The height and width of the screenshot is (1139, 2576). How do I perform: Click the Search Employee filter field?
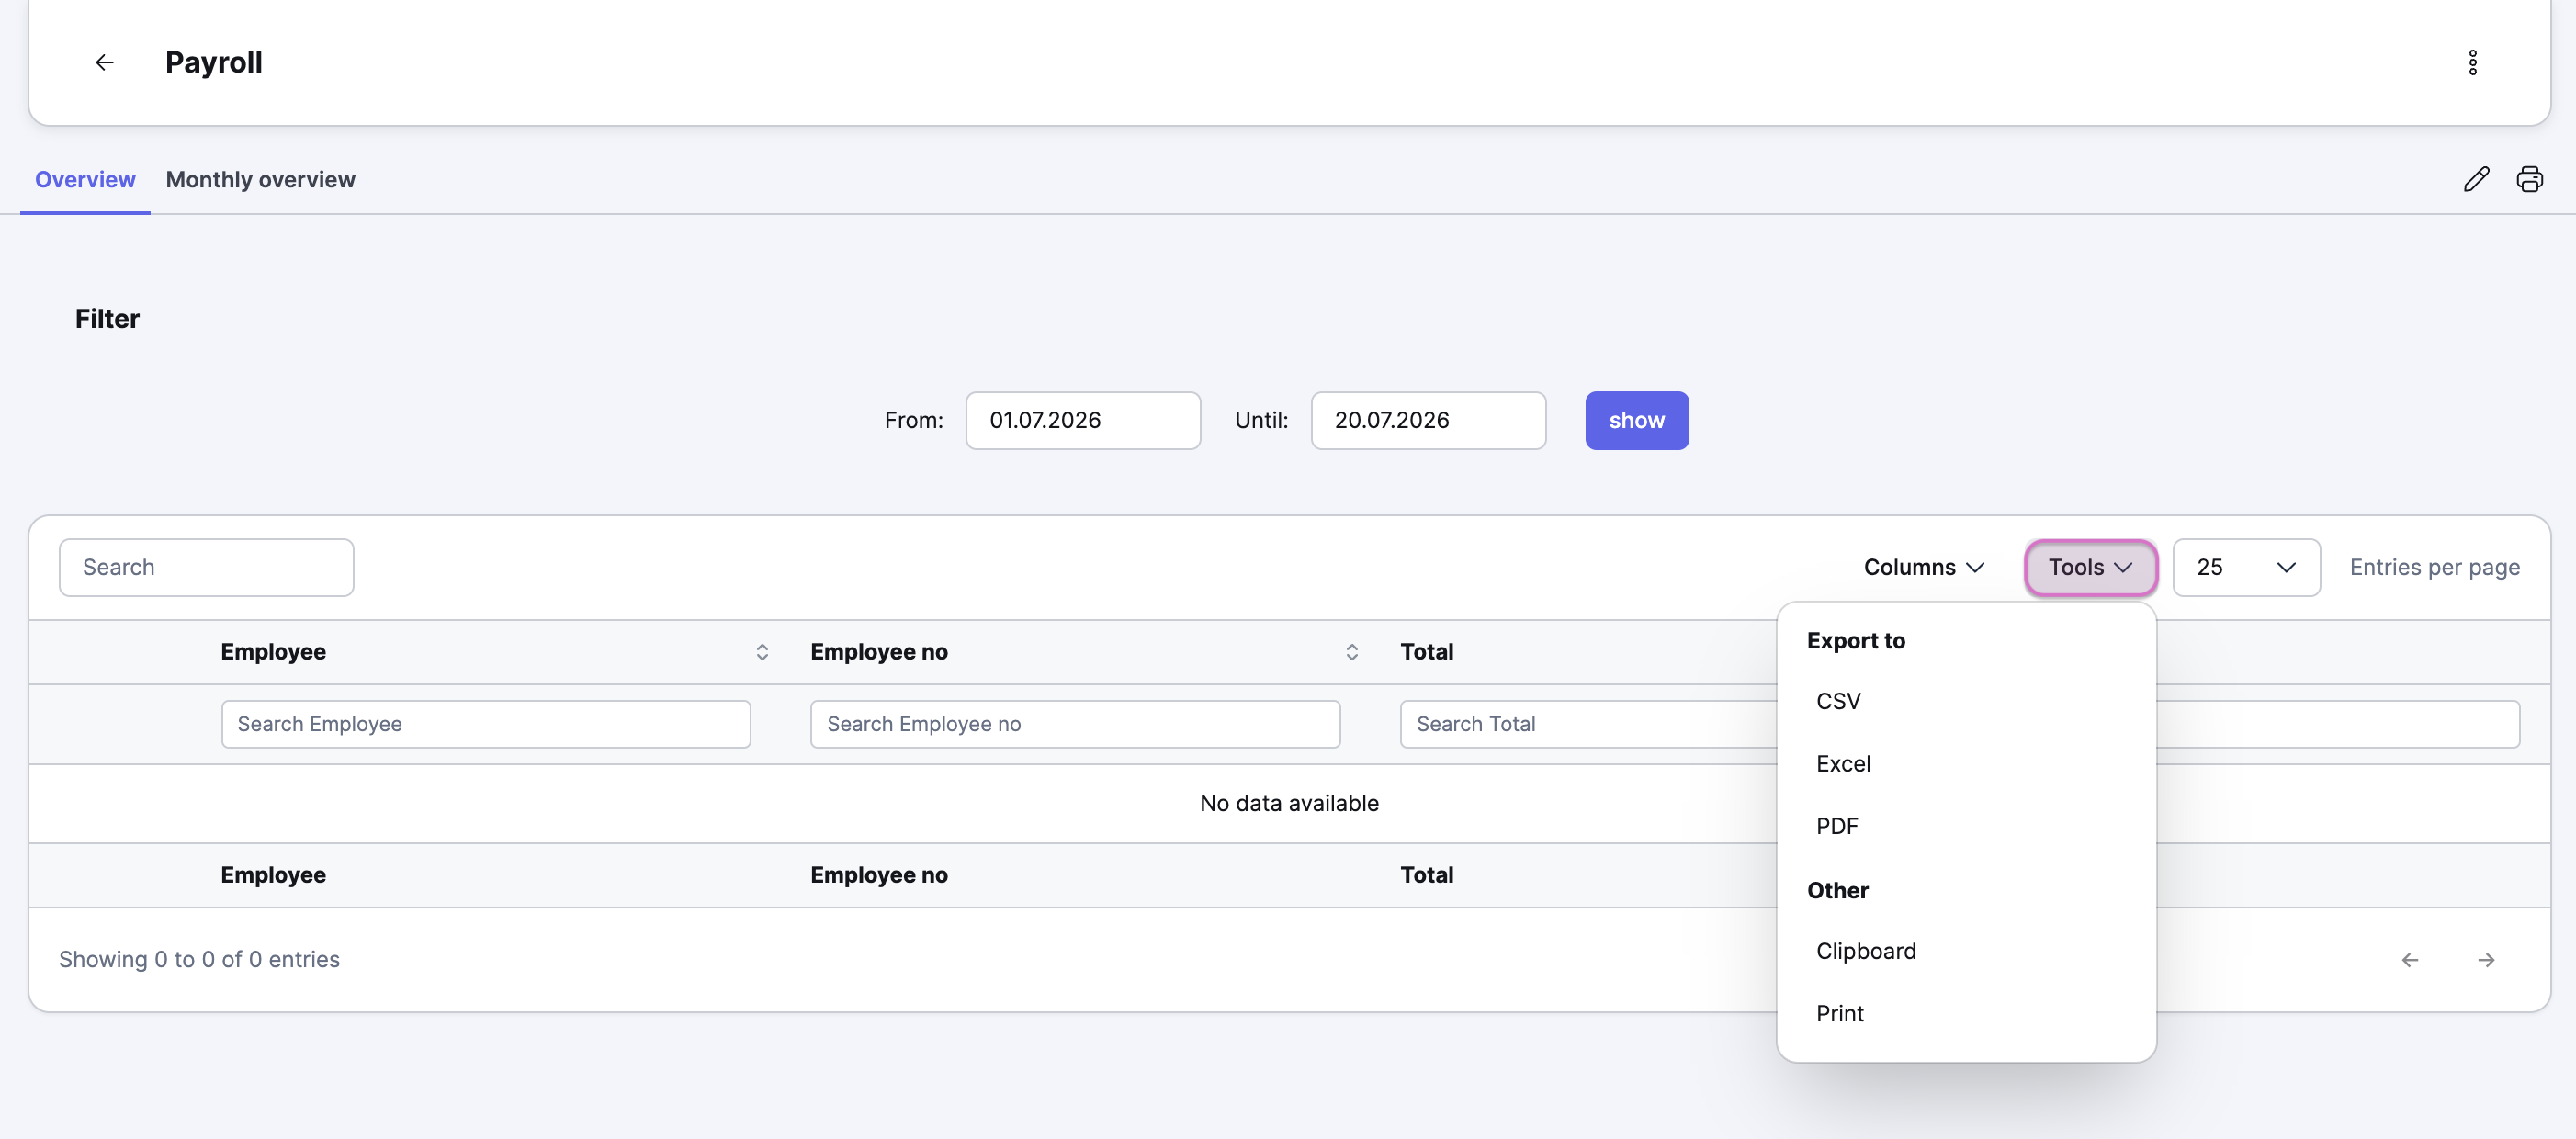(x=486, y=724)
